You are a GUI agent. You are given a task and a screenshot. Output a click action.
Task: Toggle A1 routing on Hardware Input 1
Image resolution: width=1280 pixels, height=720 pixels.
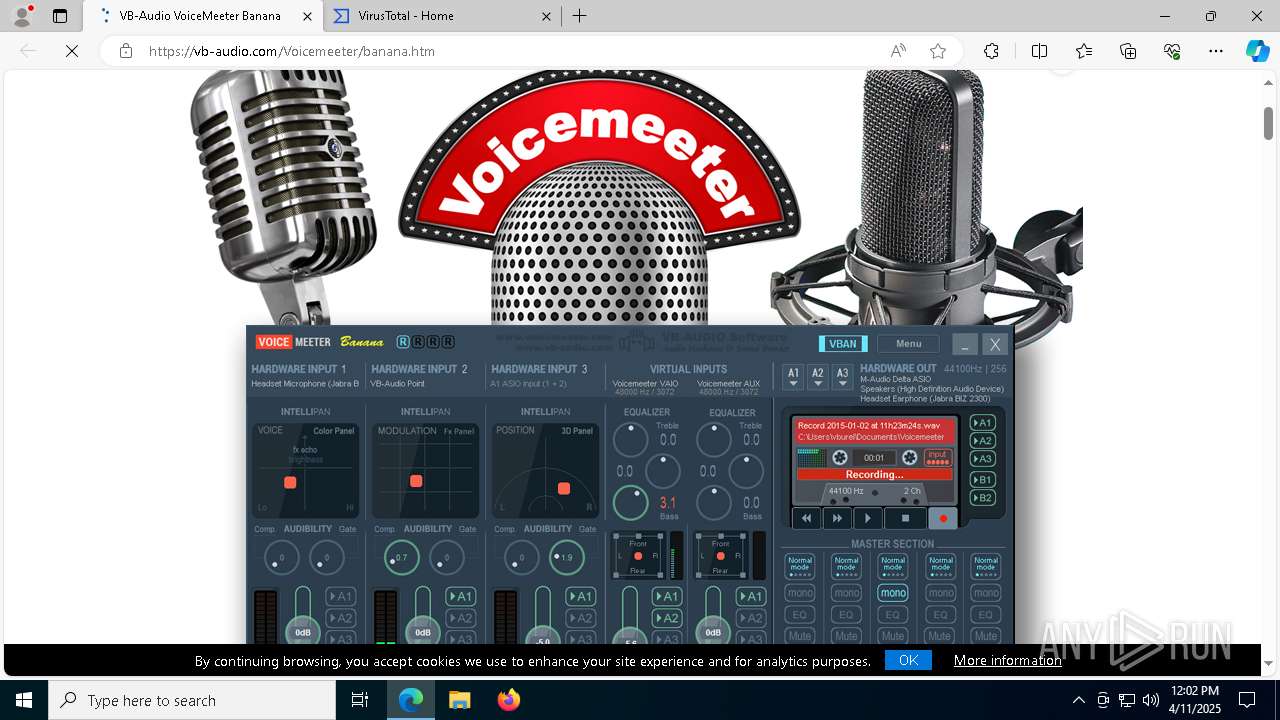340,597
